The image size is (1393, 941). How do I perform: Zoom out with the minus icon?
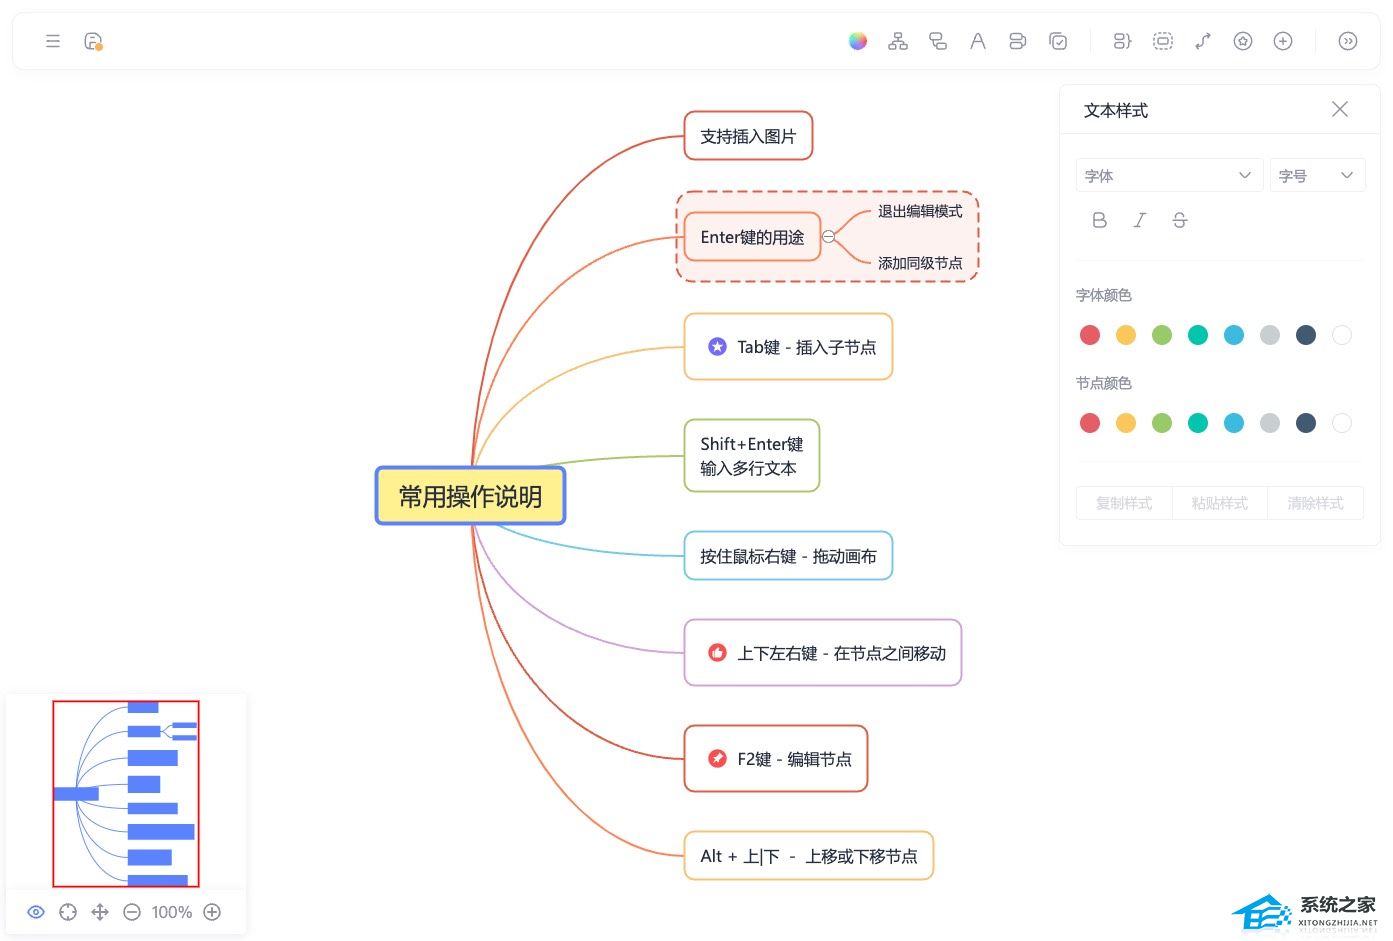pyautogui.click(x=132, y=912)
